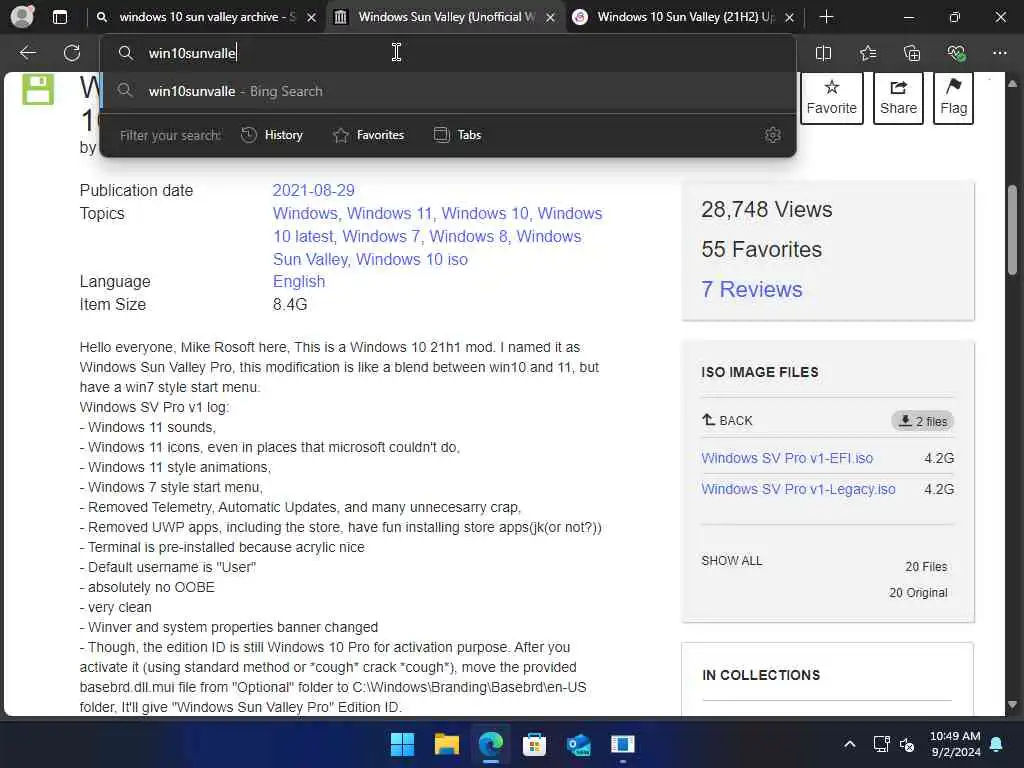Viewport: 1024px width, 768px height.
Task: Close the 'Windows Sun Valley (Unofficial' tab
Action: [x=551, y=18]
